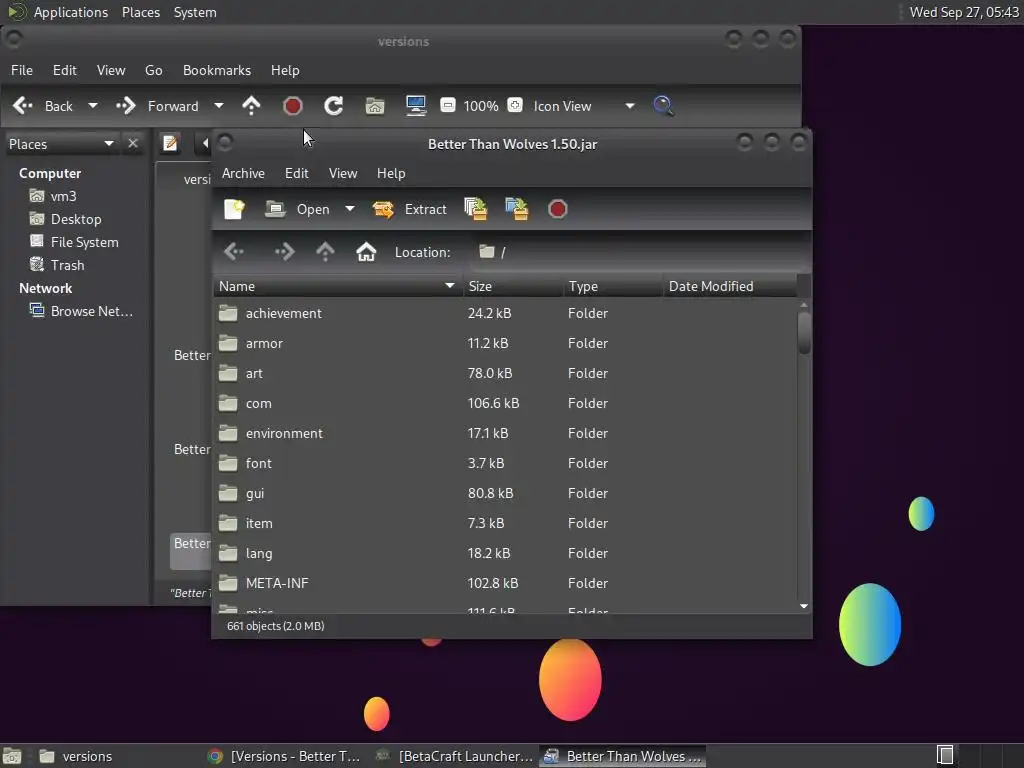1024x768 pixels.
Task: Open the archive manager Edit menu
Action: click(296, 173)
